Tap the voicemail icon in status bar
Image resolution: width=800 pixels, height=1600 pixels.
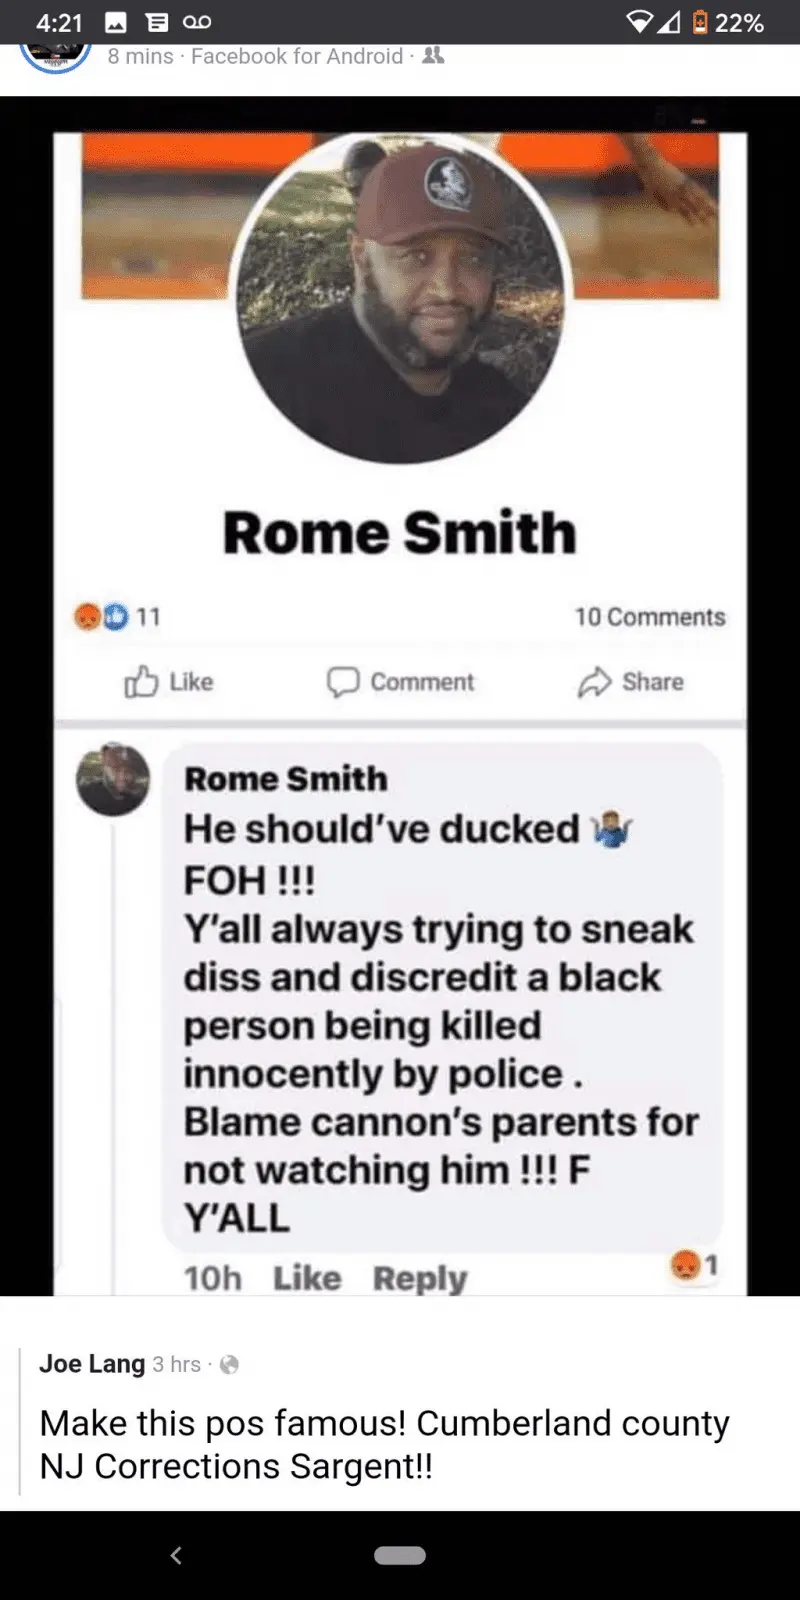tap(197, 22)
